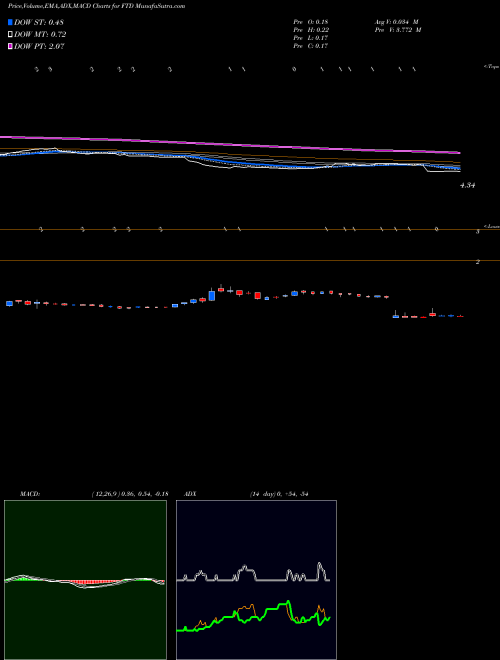Click the 'ADX' panel heading
The height and width of the screenshot is (660, 500).
coord(190,494)
